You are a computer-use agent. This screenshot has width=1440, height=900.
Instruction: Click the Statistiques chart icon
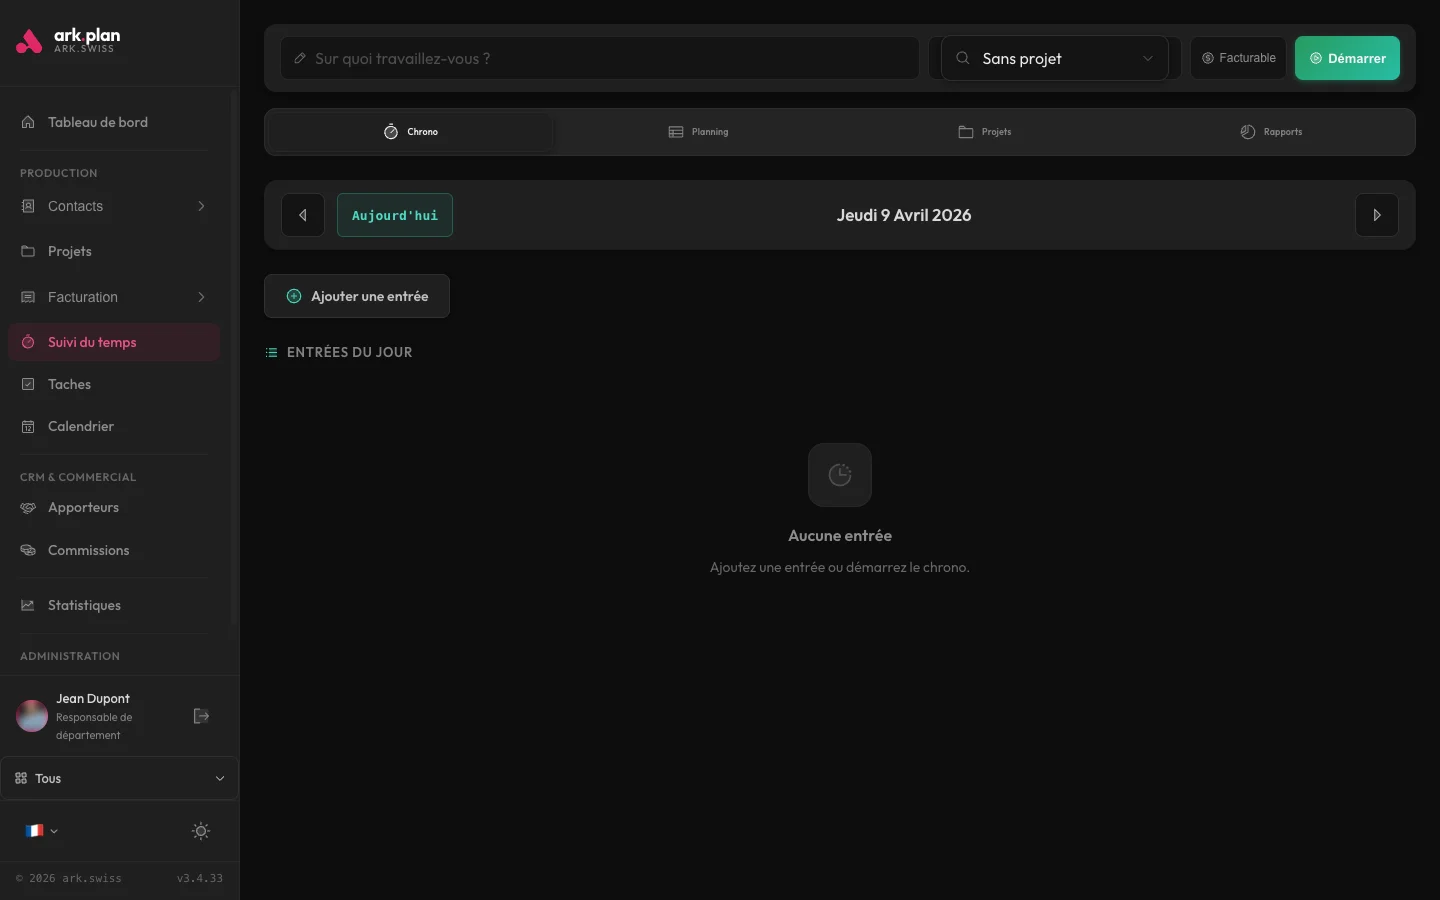click(x=28, y=605)
